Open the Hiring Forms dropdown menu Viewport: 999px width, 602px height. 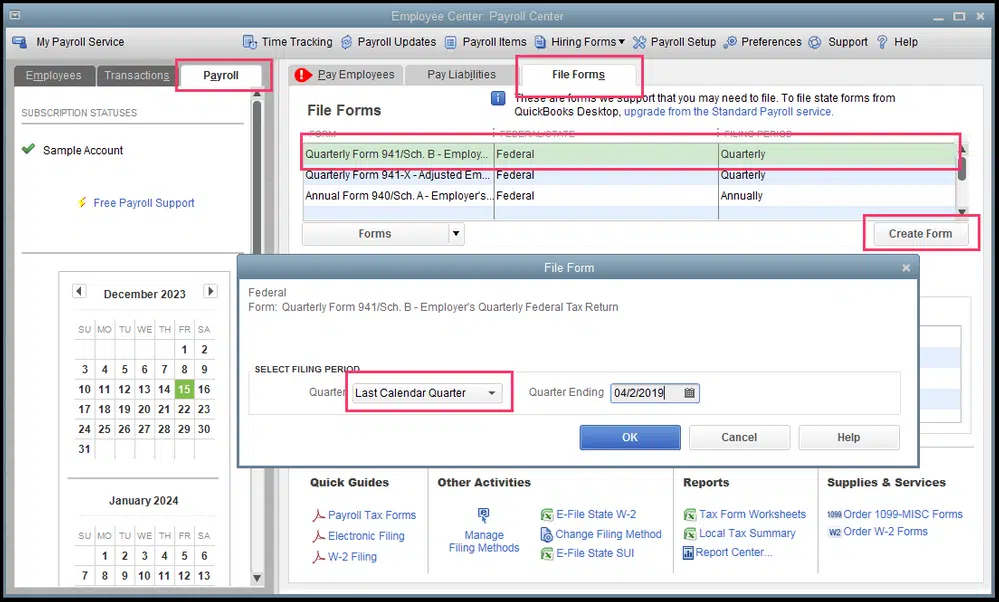pos(621,42)
